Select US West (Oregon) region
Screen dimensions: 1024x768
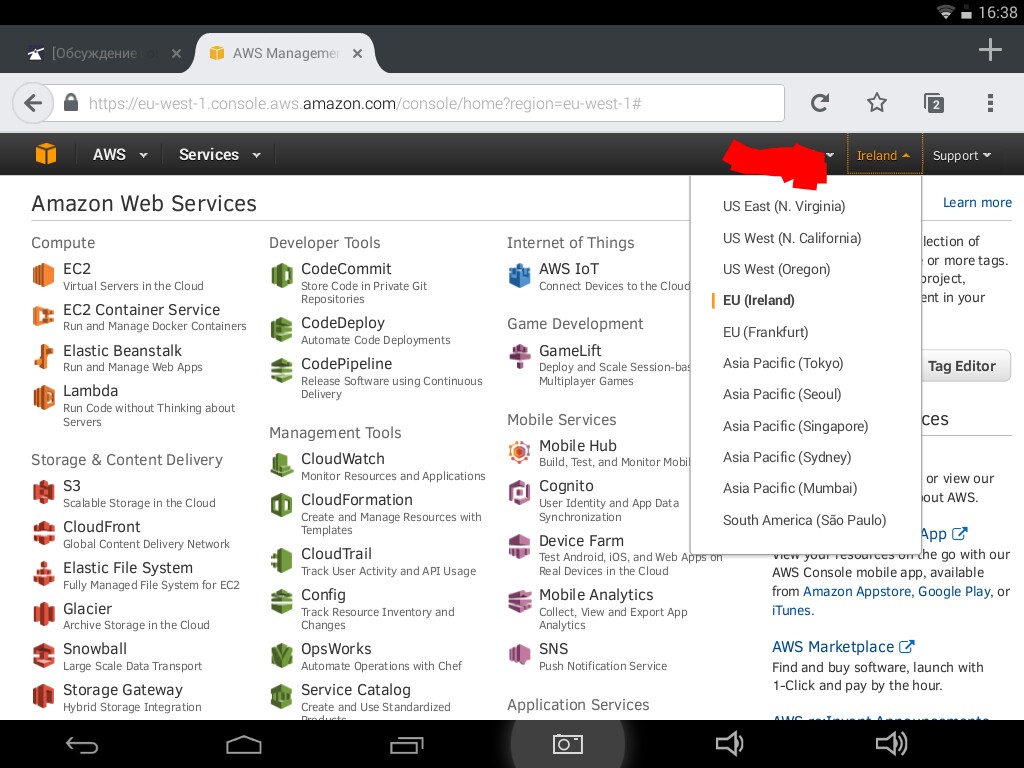pyautogui.click(x=776, y=269)
